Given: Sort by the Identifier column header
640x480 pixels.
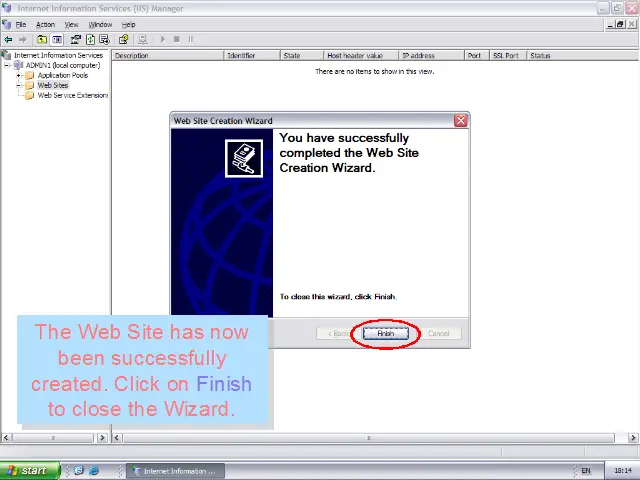Looking at the screenshot, I should pos(252,56).
